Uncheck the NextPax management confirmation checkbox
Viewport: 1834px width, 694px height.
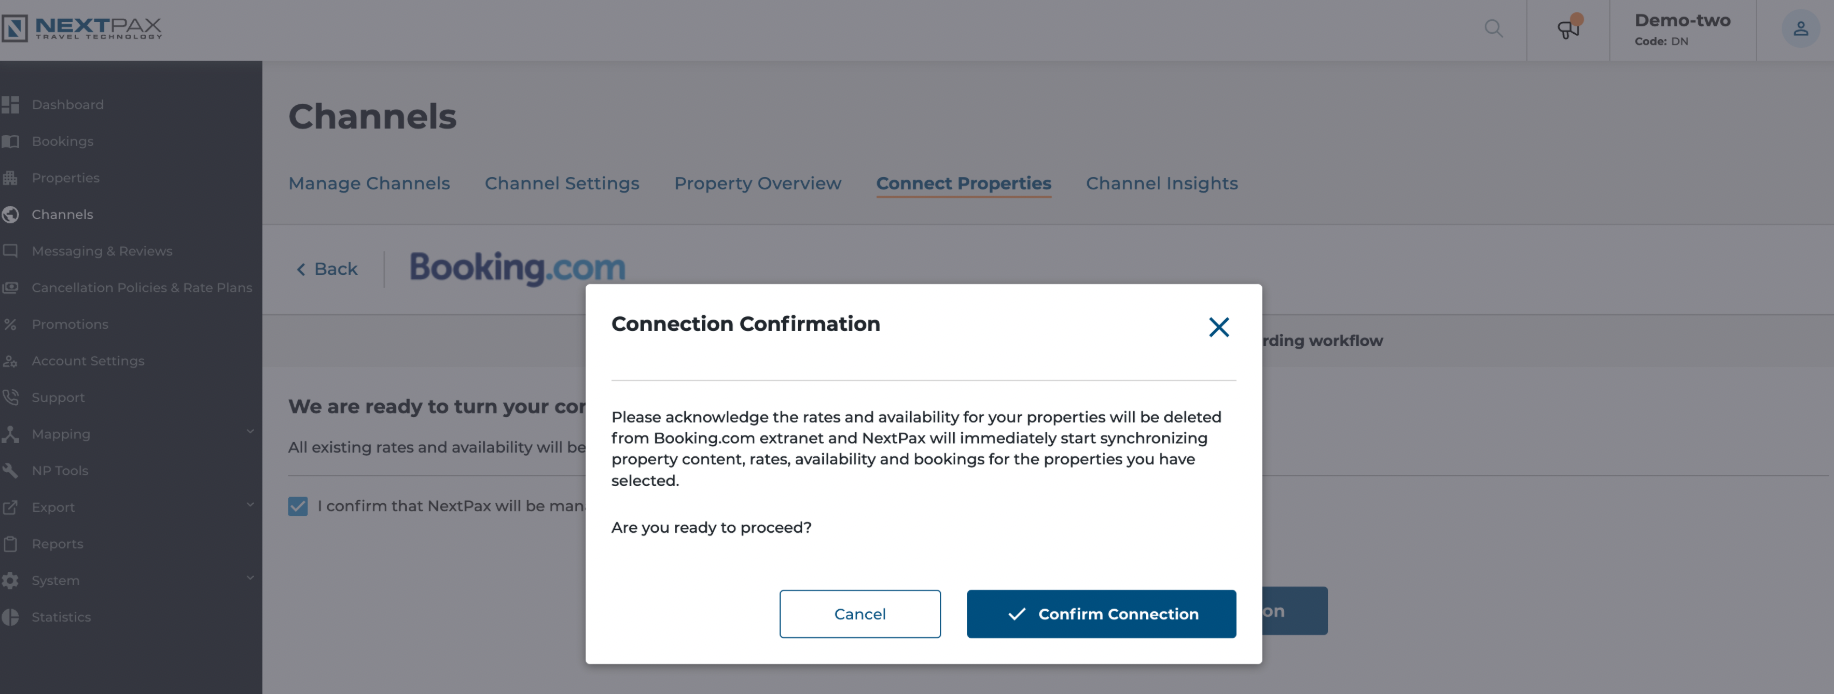coord(298,506)
